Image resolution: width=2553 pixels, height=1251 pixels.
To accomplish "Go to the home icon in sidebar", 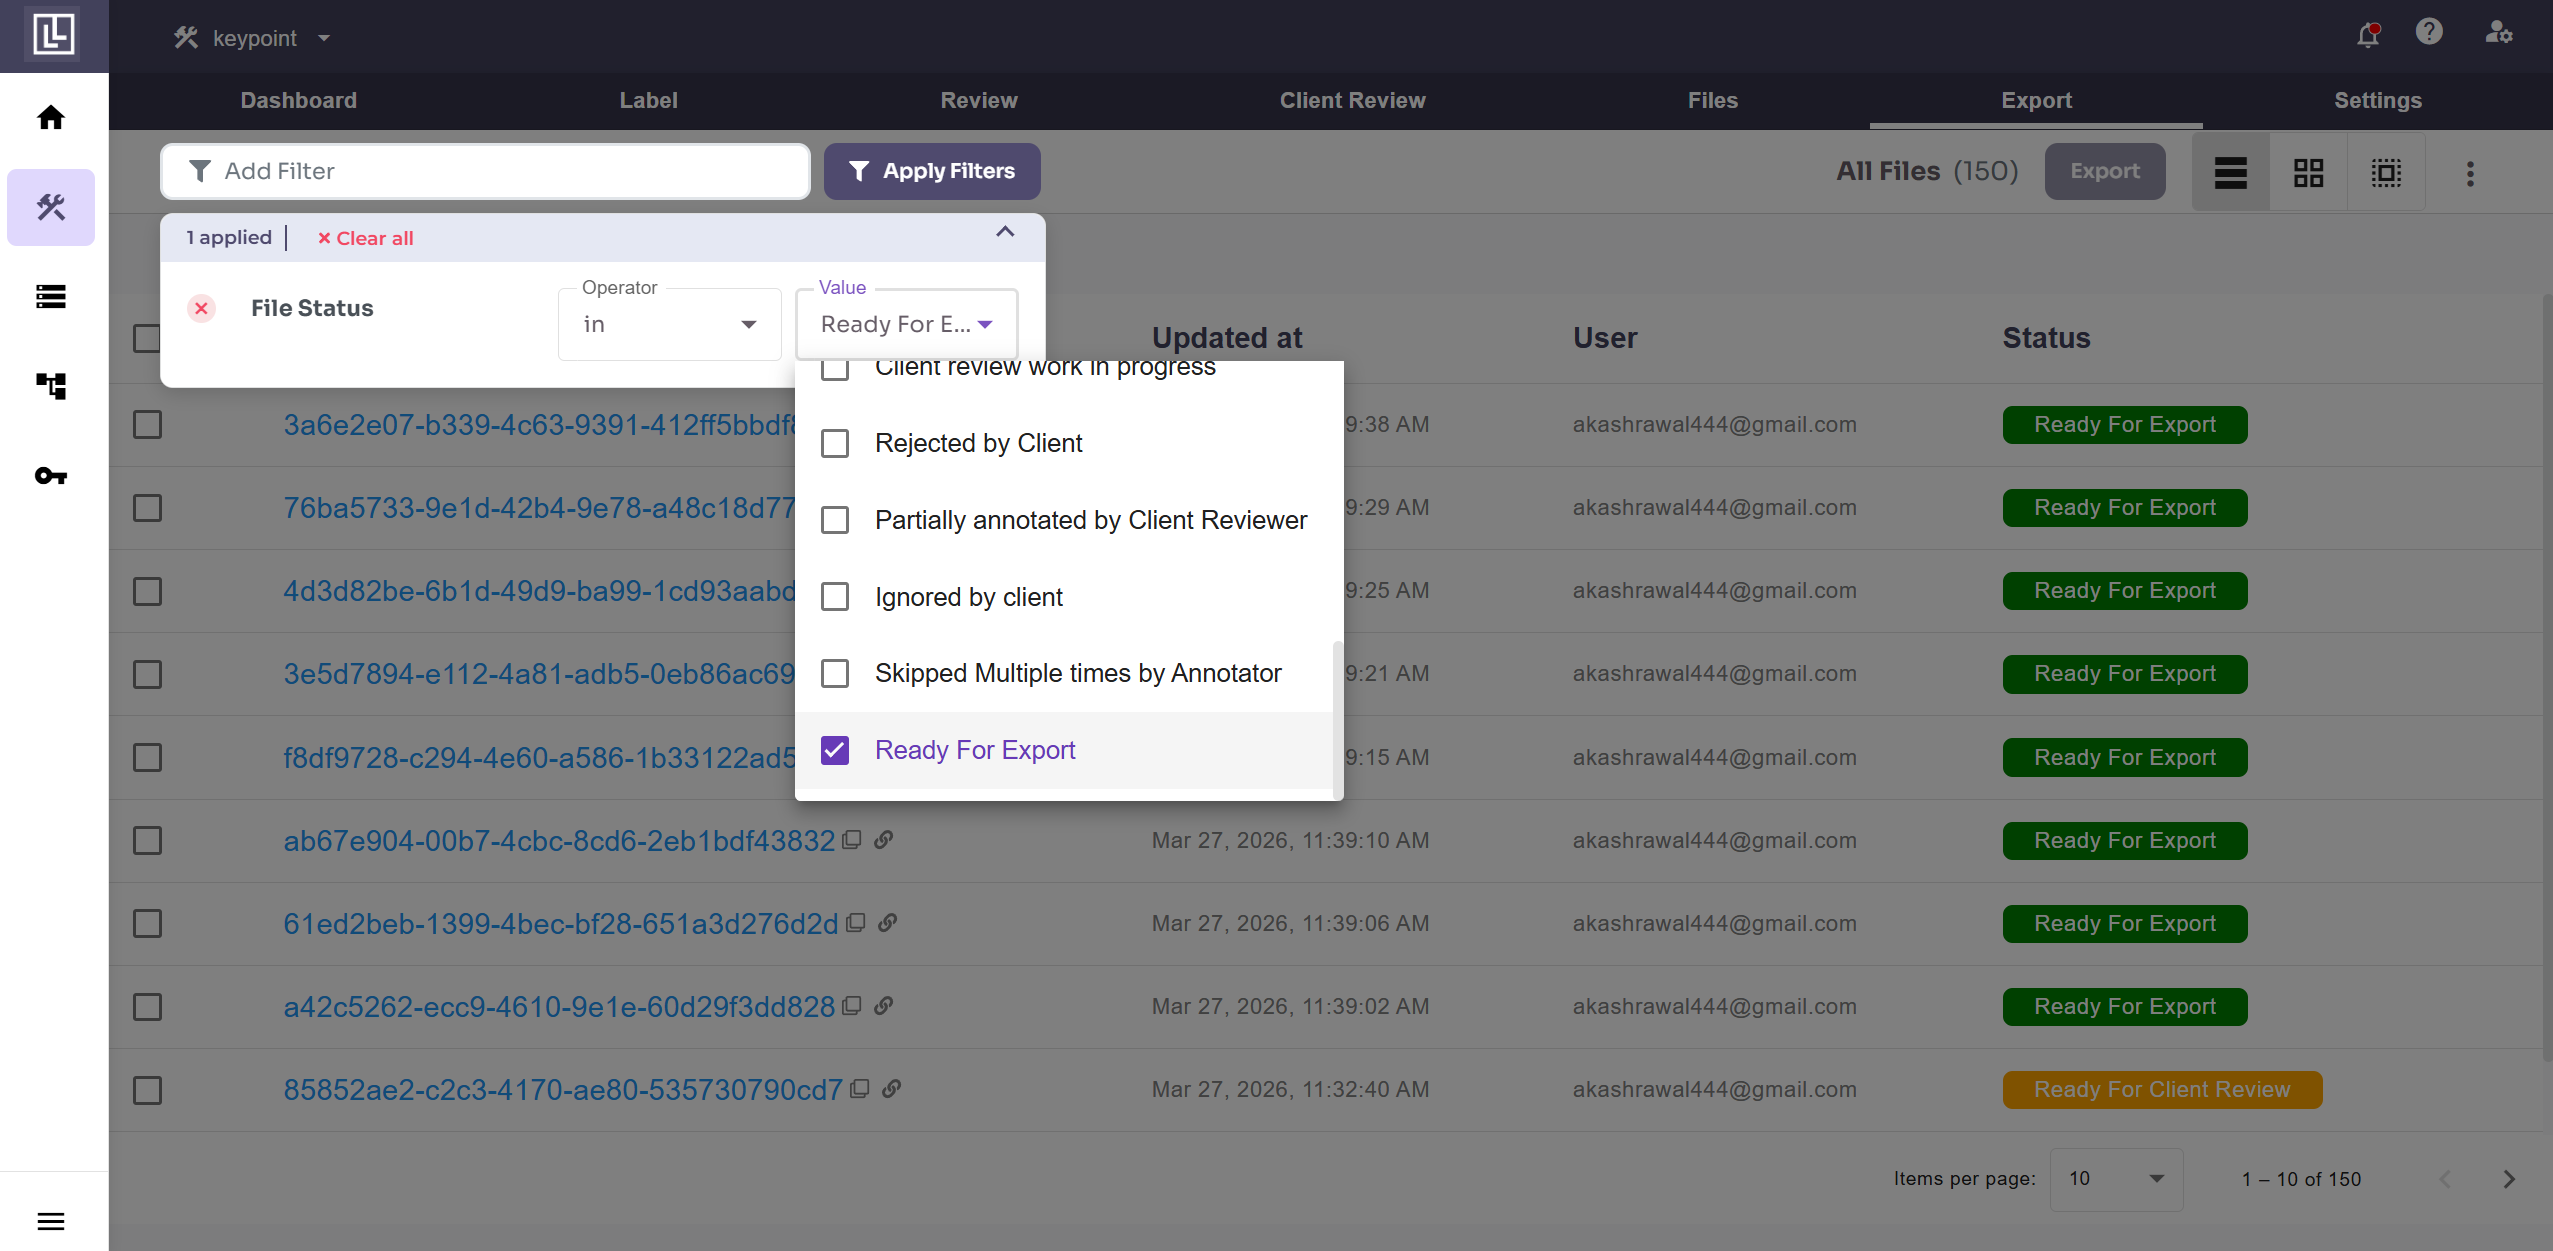I will tap(51, 118).
